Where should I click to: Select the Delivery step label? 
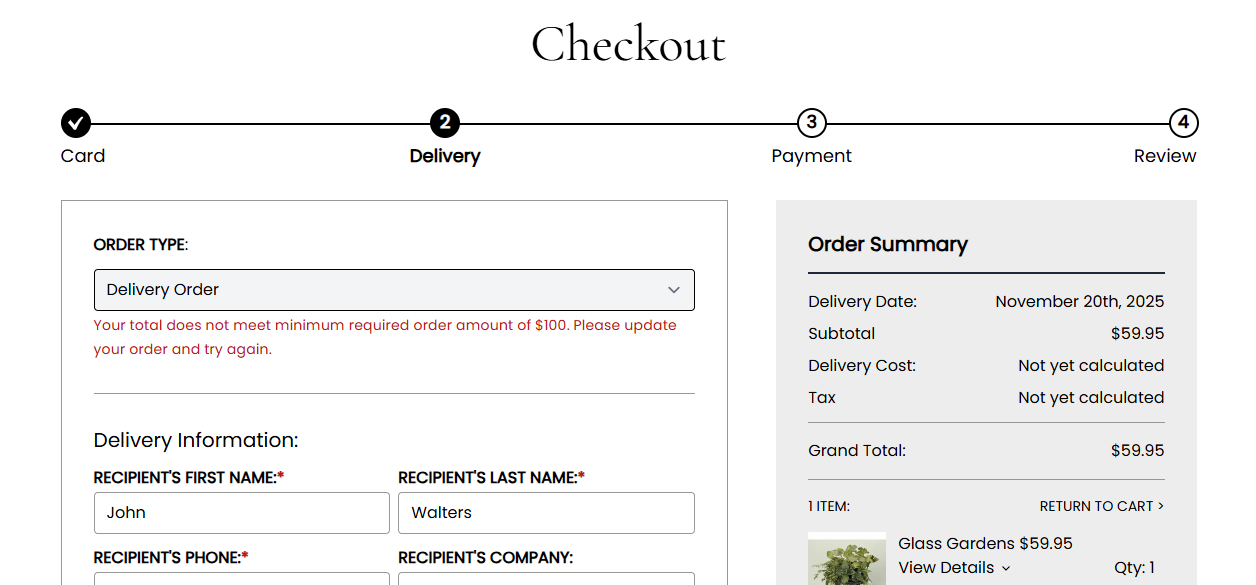click(445, 156)
